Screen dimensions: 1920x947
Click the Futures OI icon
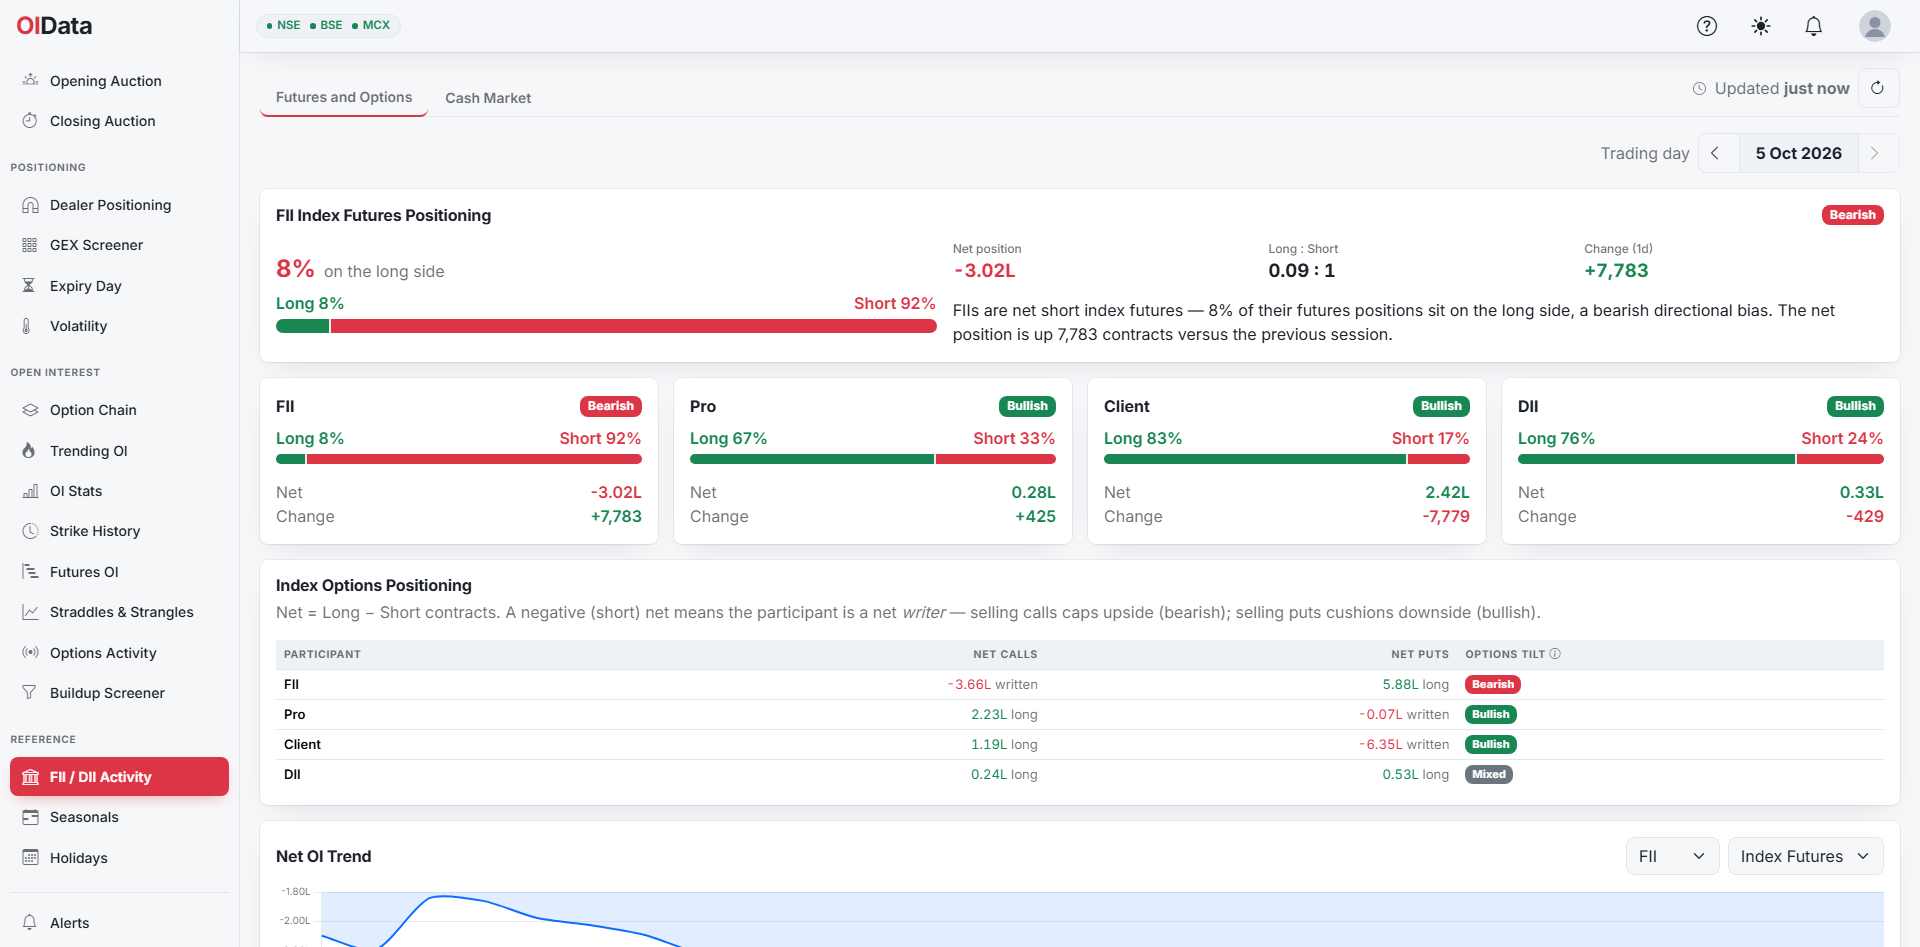pyautogui.click(x=30, y=572)
